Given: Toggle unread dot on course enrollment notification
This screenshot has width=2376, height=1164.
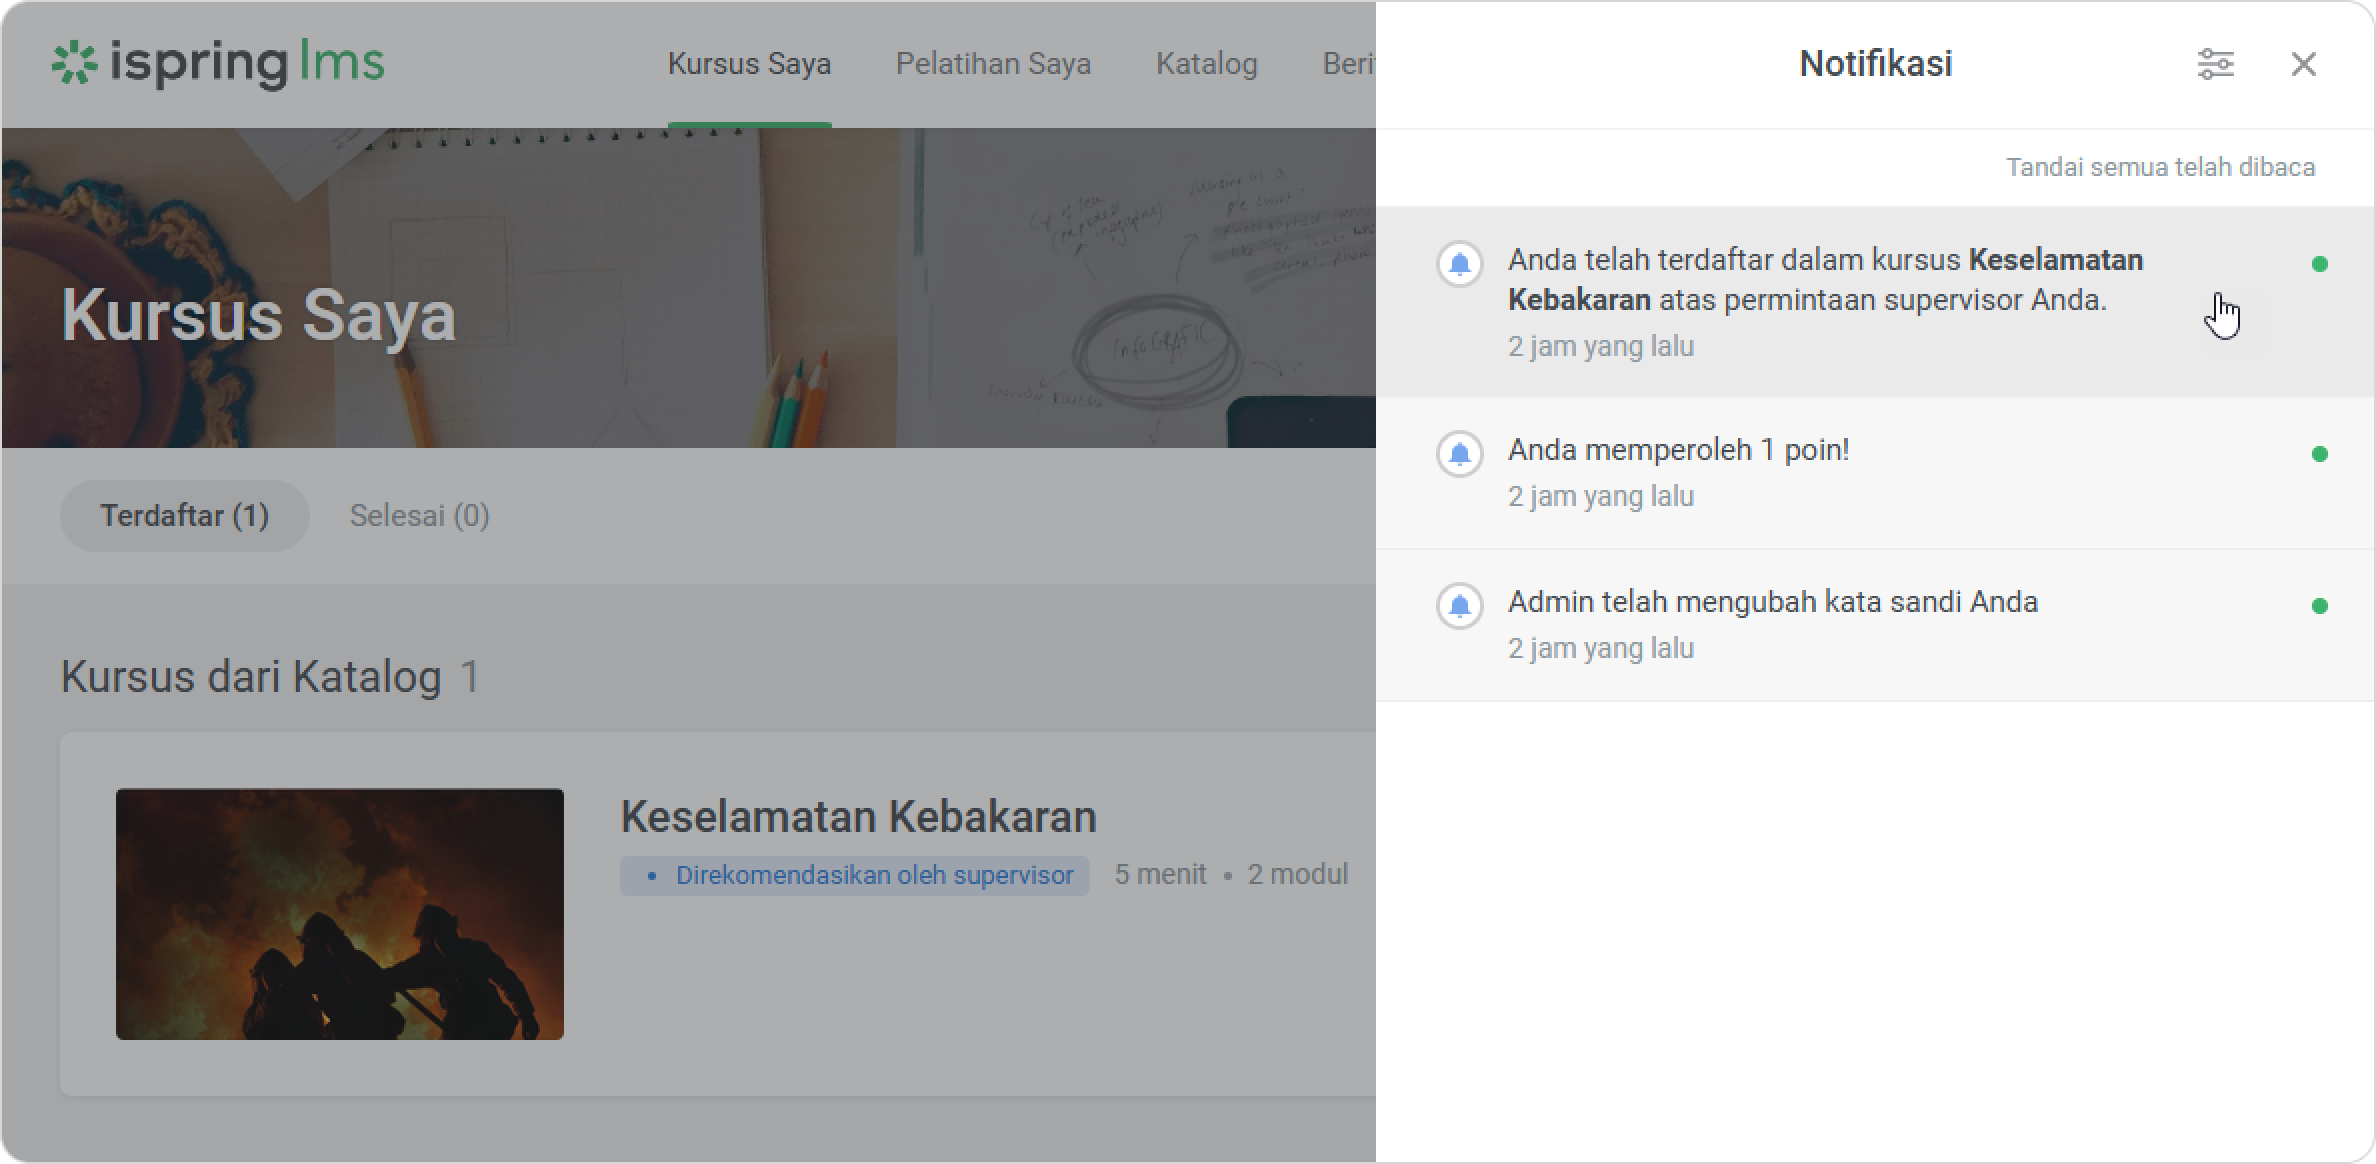Looking at the screenshot, I should click(x=2319, y=264).
